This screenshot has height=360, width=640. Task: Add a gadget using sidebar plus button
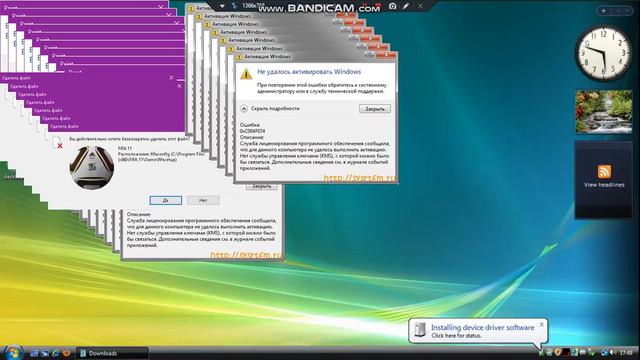(604, 11)
